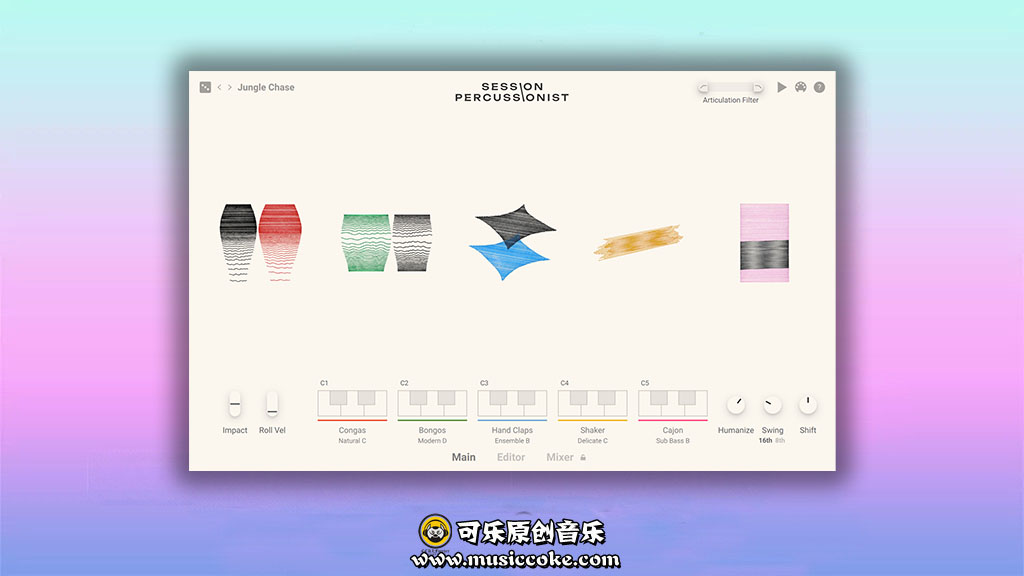Select the black conga drum illustration
Image resolution: width=1024 pixels, height=576 pixels.
[x=238, y=242]
